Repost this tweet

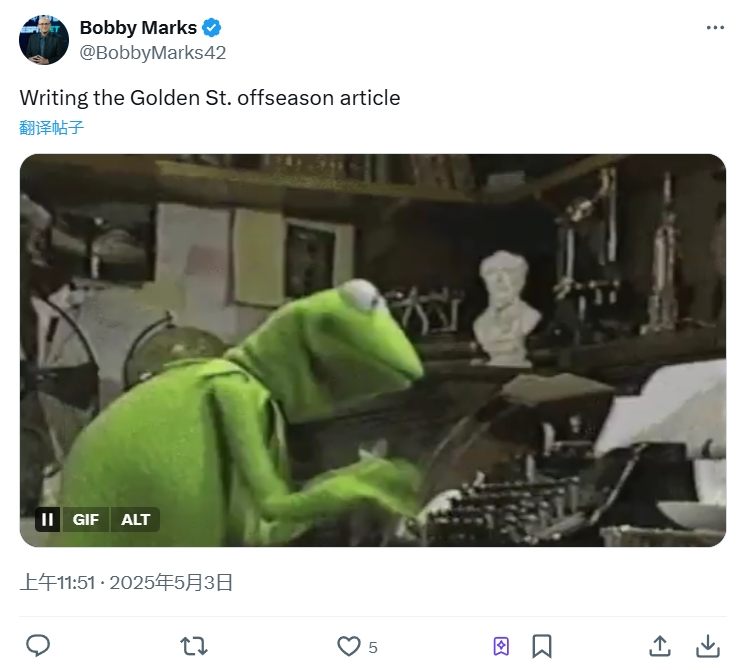[193, 646]
